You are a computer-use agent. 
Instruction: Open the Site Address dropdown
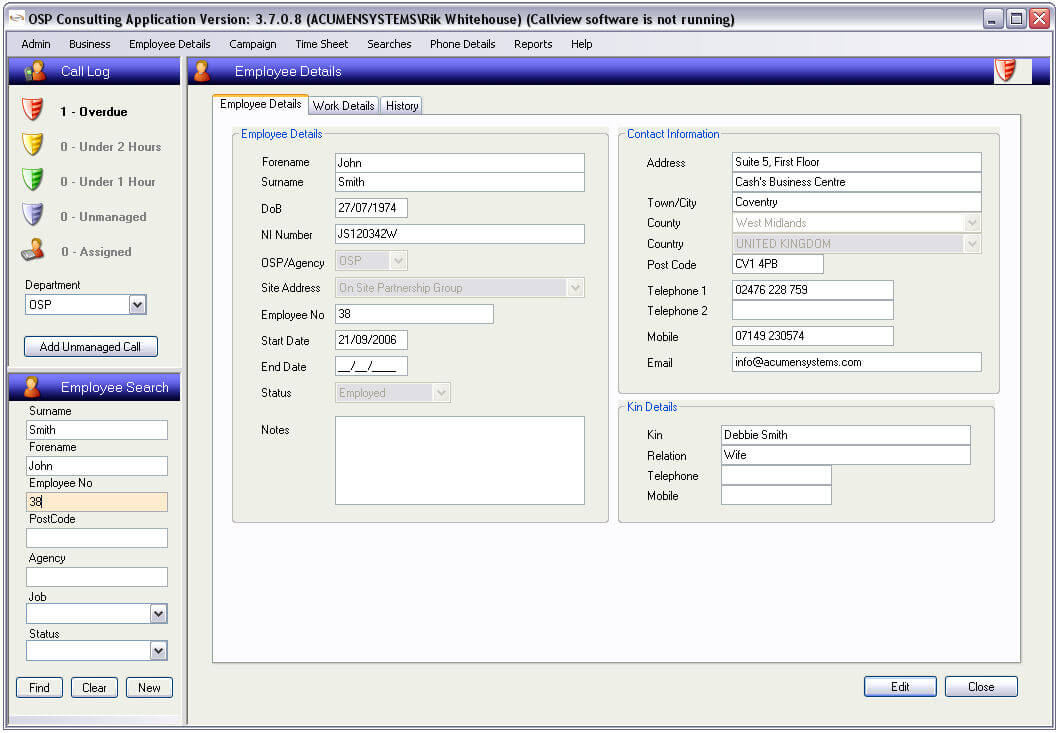[x=575, y=288]
